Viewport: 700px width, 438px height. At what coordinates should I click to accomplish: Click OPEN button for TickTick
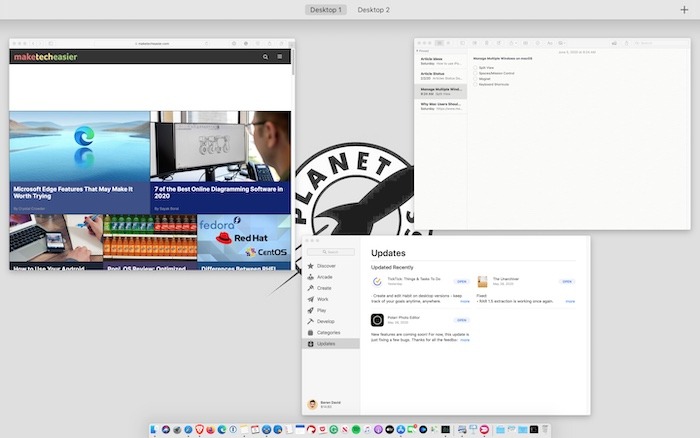462,281
